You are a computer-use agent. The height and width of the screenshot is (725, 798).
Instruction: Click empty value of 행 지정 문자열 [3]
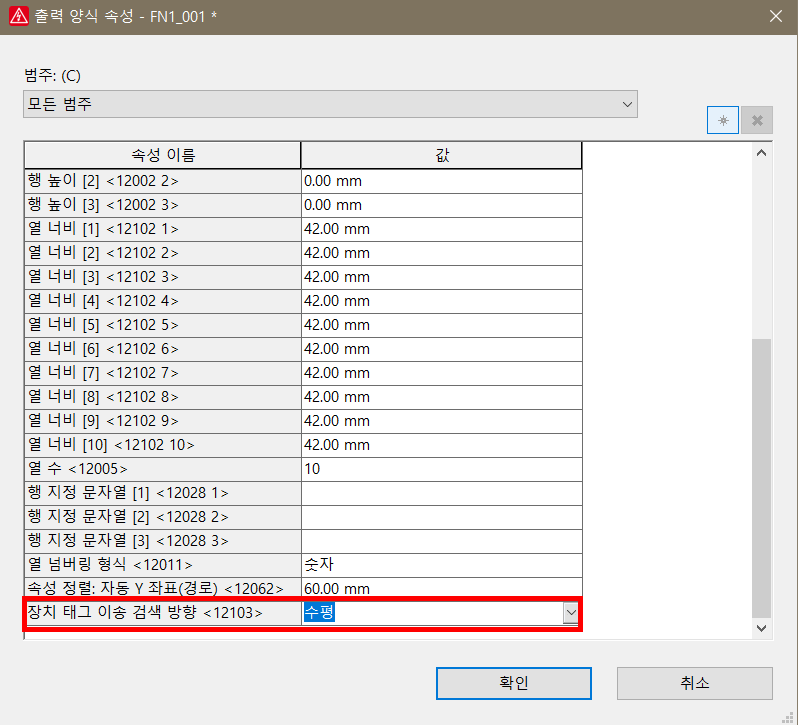[441, 541]
